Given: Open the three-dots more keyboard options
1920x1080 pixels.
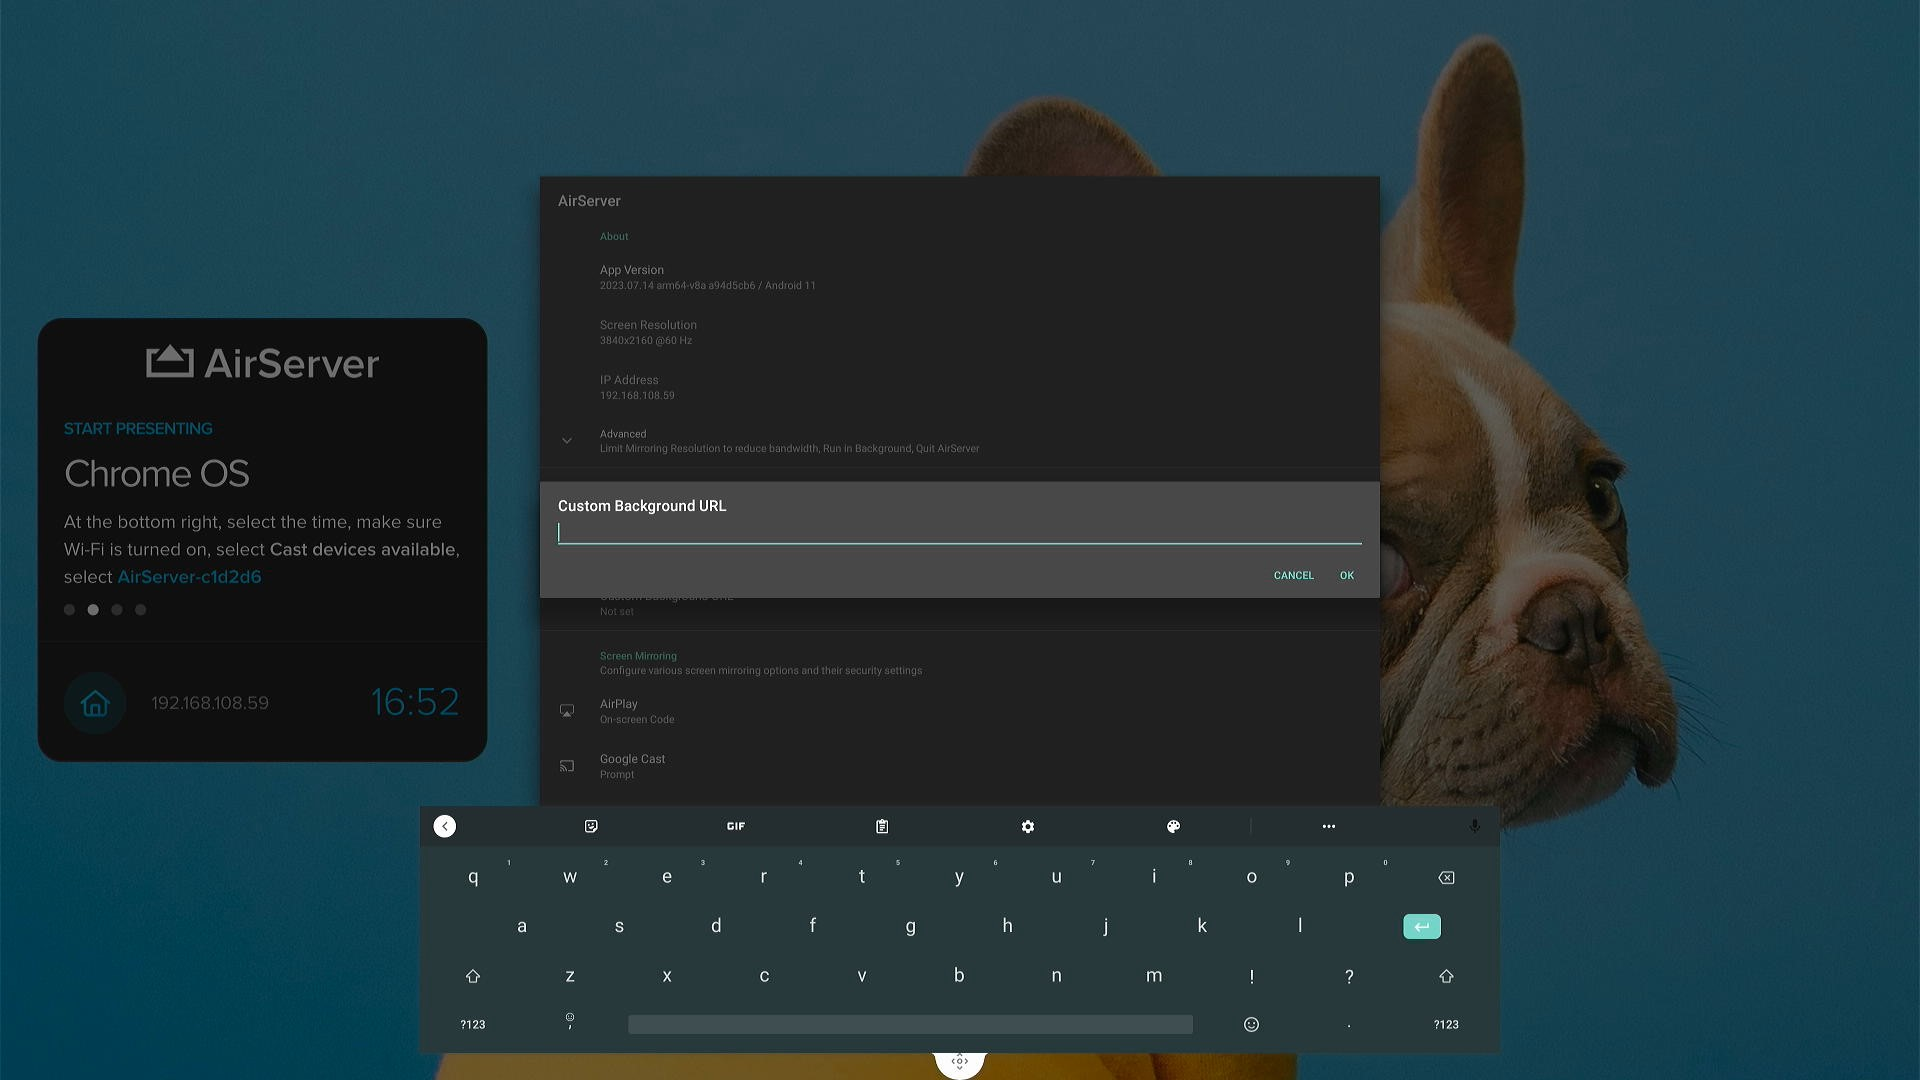Looking at the screenshot, I should pyautogui.click(x=1328, y=826).
